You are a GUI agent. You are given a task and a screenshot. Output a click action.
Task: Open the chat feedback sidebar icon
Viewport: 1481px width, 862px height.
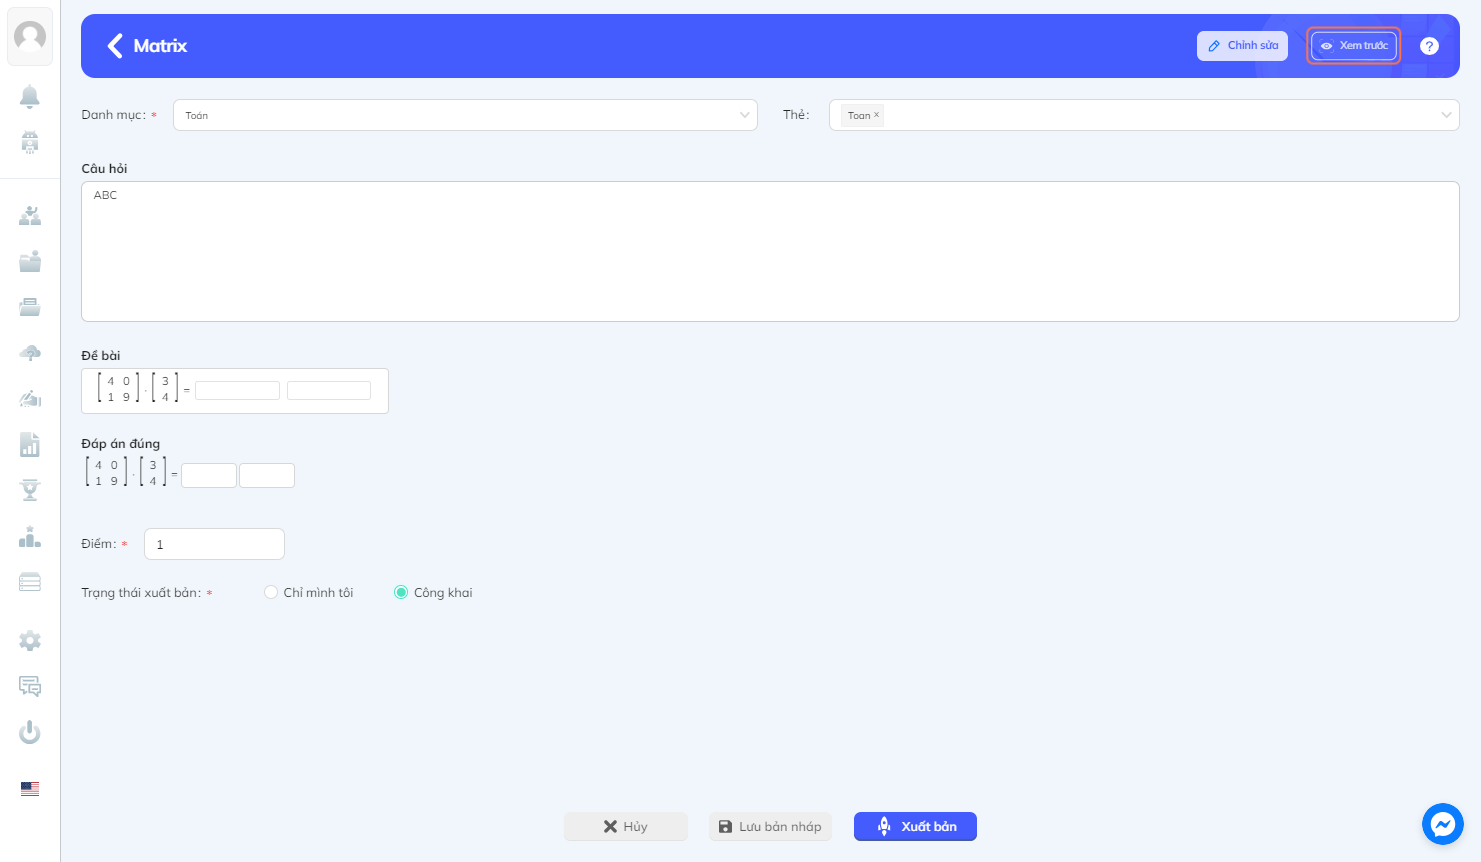tap(30, 686)
